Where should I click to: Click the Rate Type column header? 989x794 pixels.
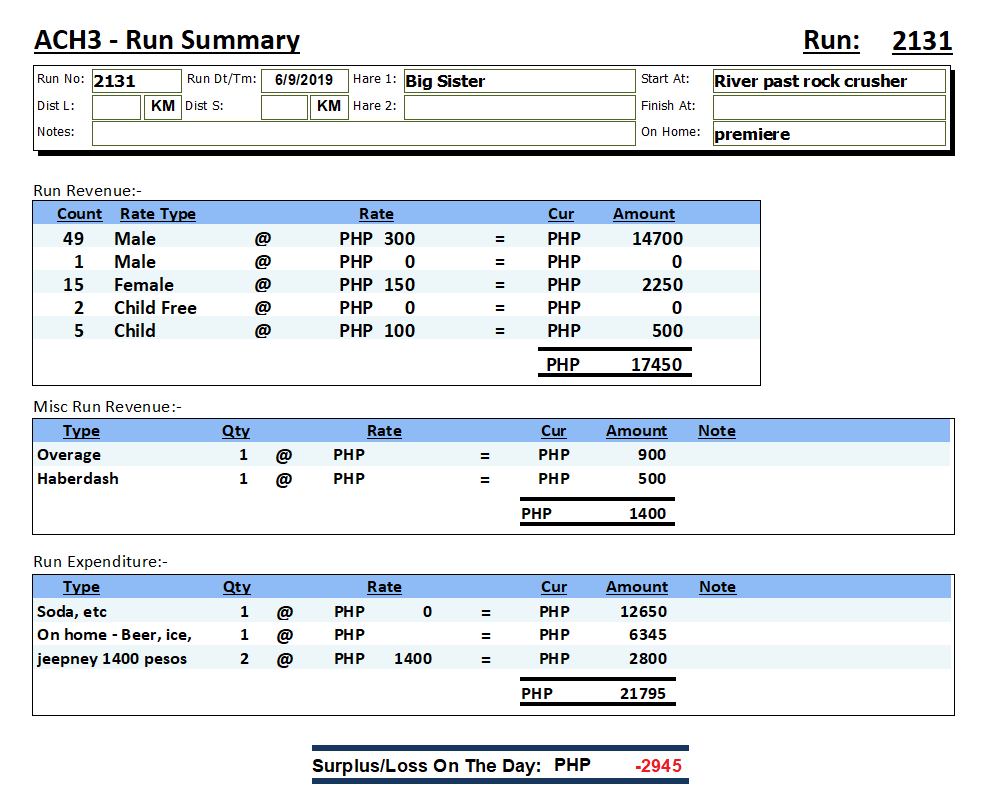157,214
